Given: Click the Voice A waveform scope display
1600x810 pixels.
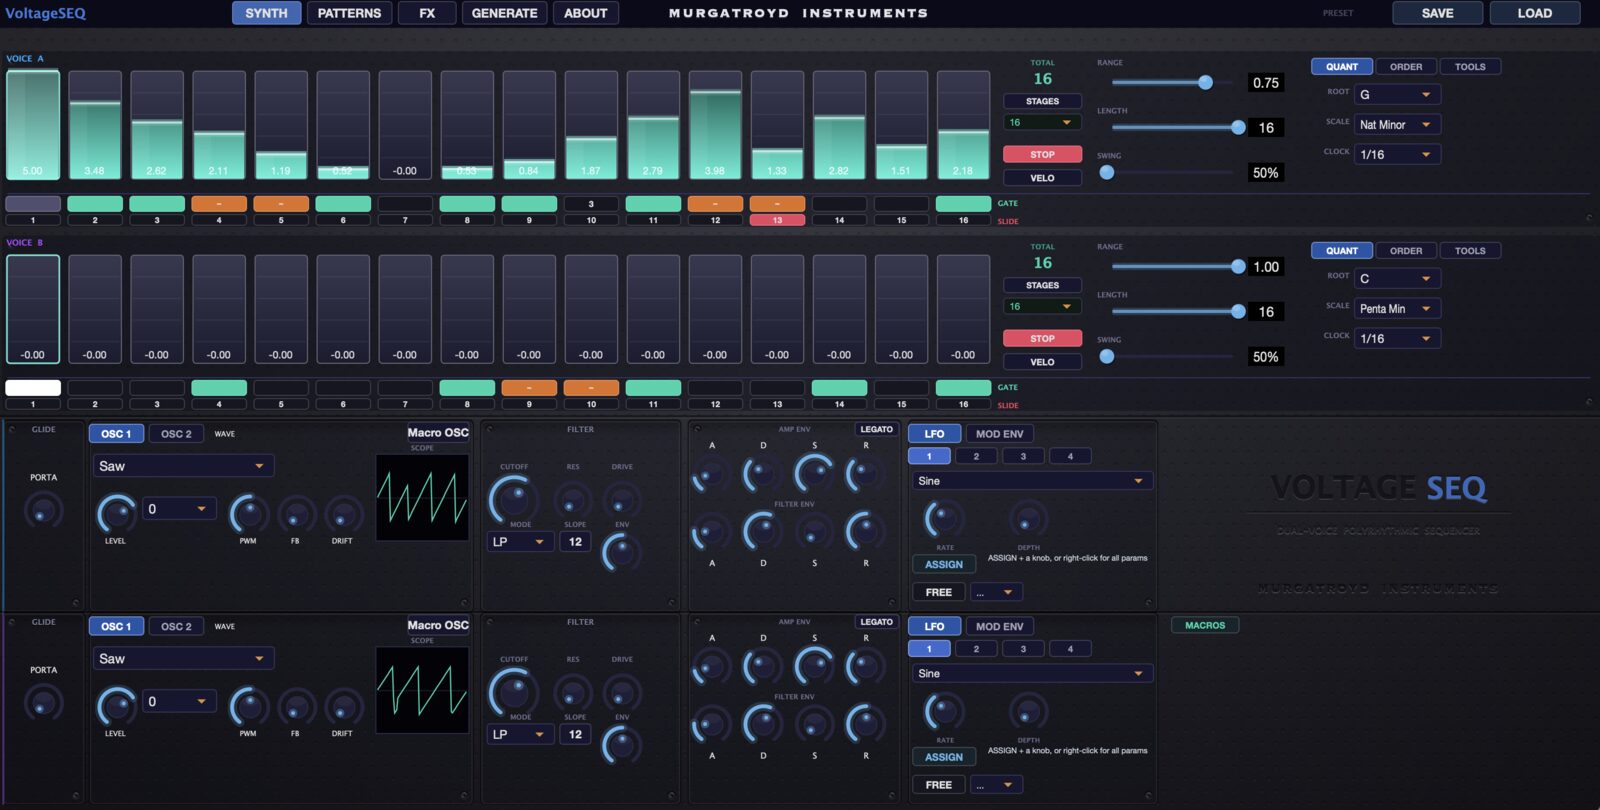Looking at the screenshot, I should pos(422,498).
